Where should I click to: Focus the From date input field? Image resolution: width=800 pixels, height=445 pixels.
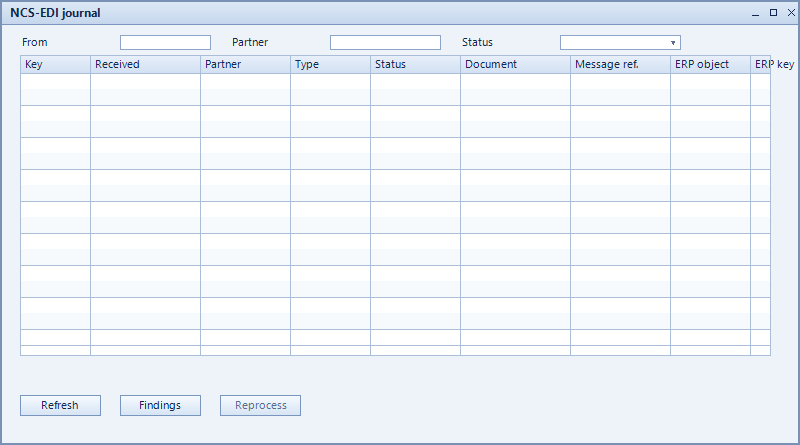coord(165,42)
